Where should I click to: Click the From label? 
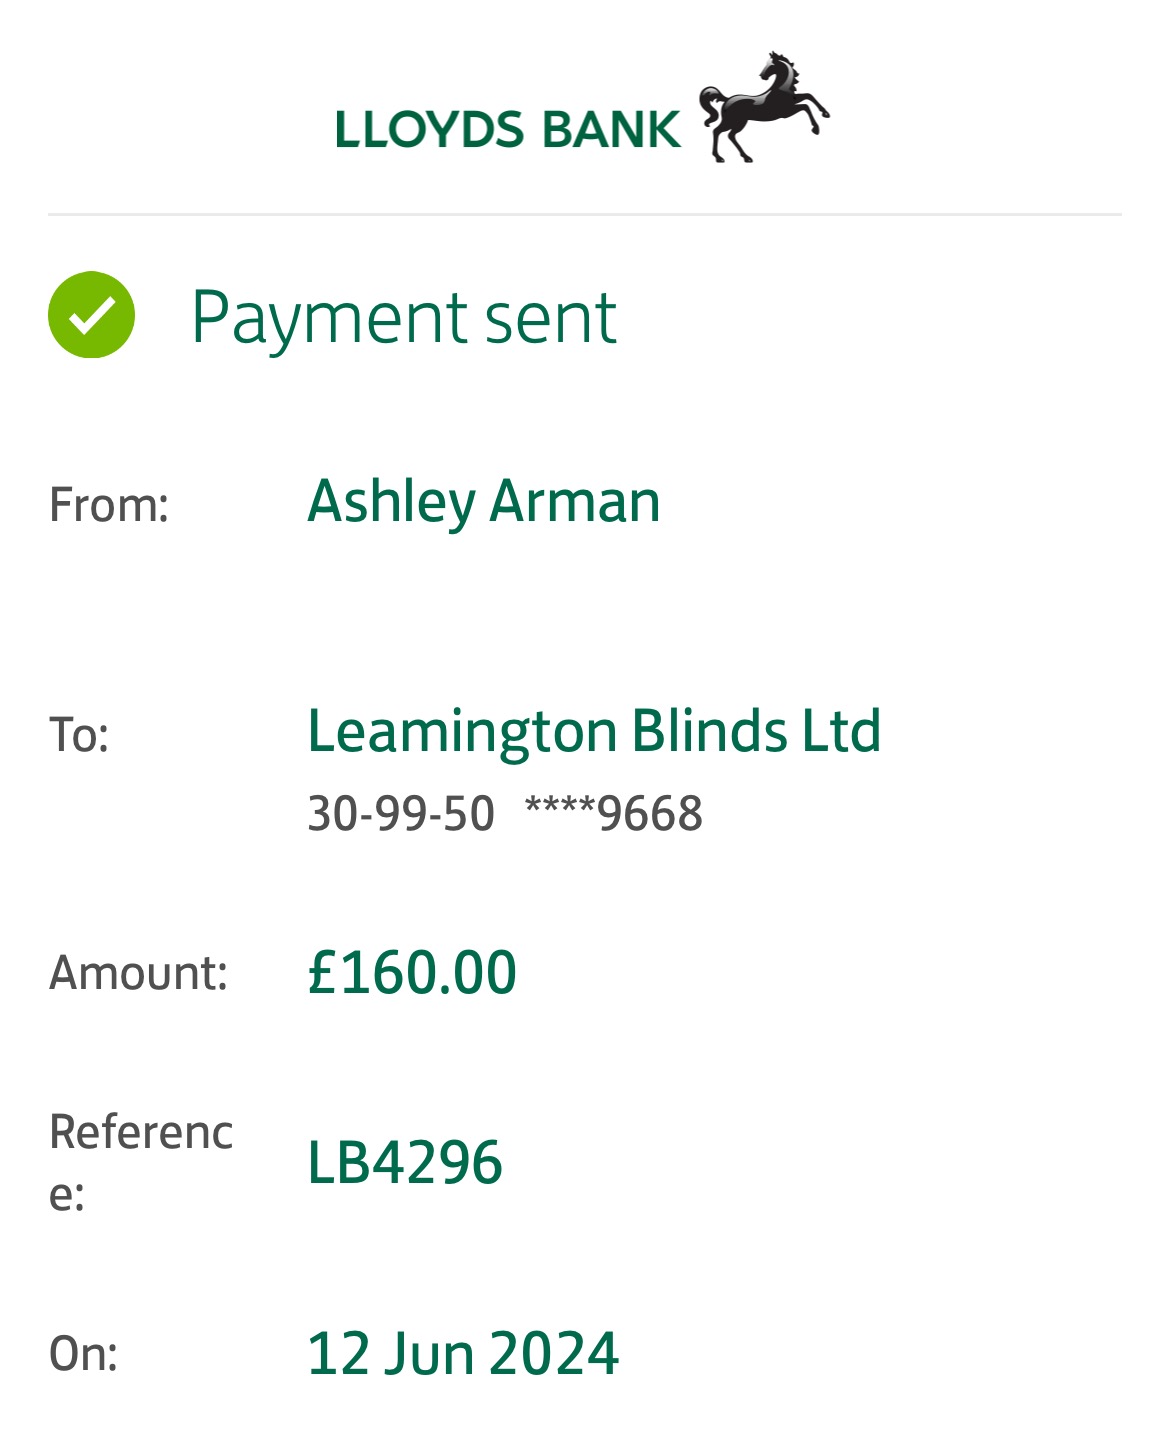click(x=109, y=504)
